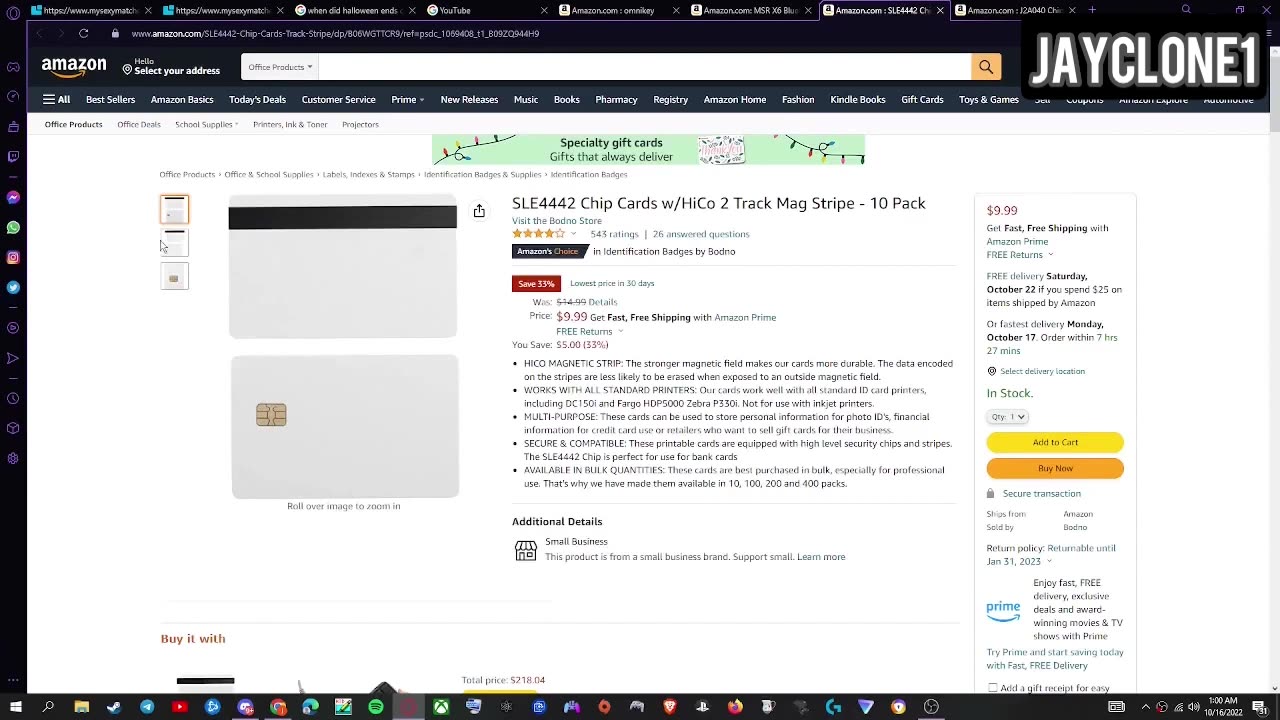Image resolution: width=1280 pixels, height=720 pixels.
Task: Click the browser address bar URL
Action: tap(335, 33)
